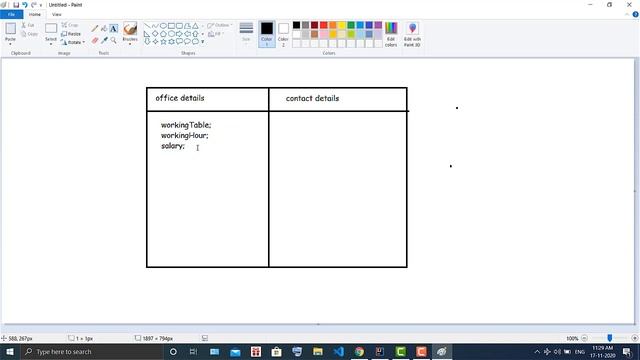This screenshot has width=640, height=360.
Task: Choose the Curve shape
Action: 155,26
